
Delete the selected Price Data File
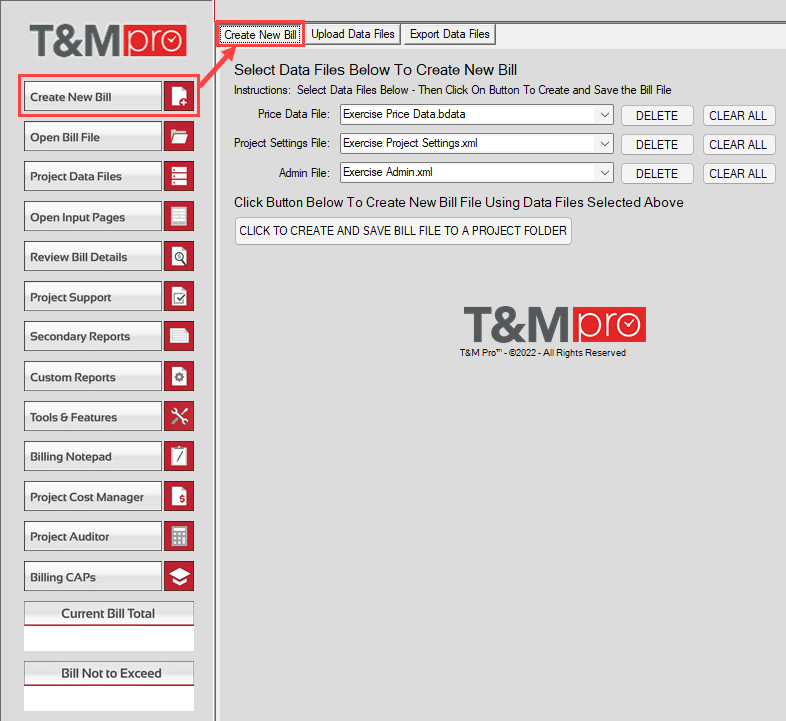click(x=657, y=115)
